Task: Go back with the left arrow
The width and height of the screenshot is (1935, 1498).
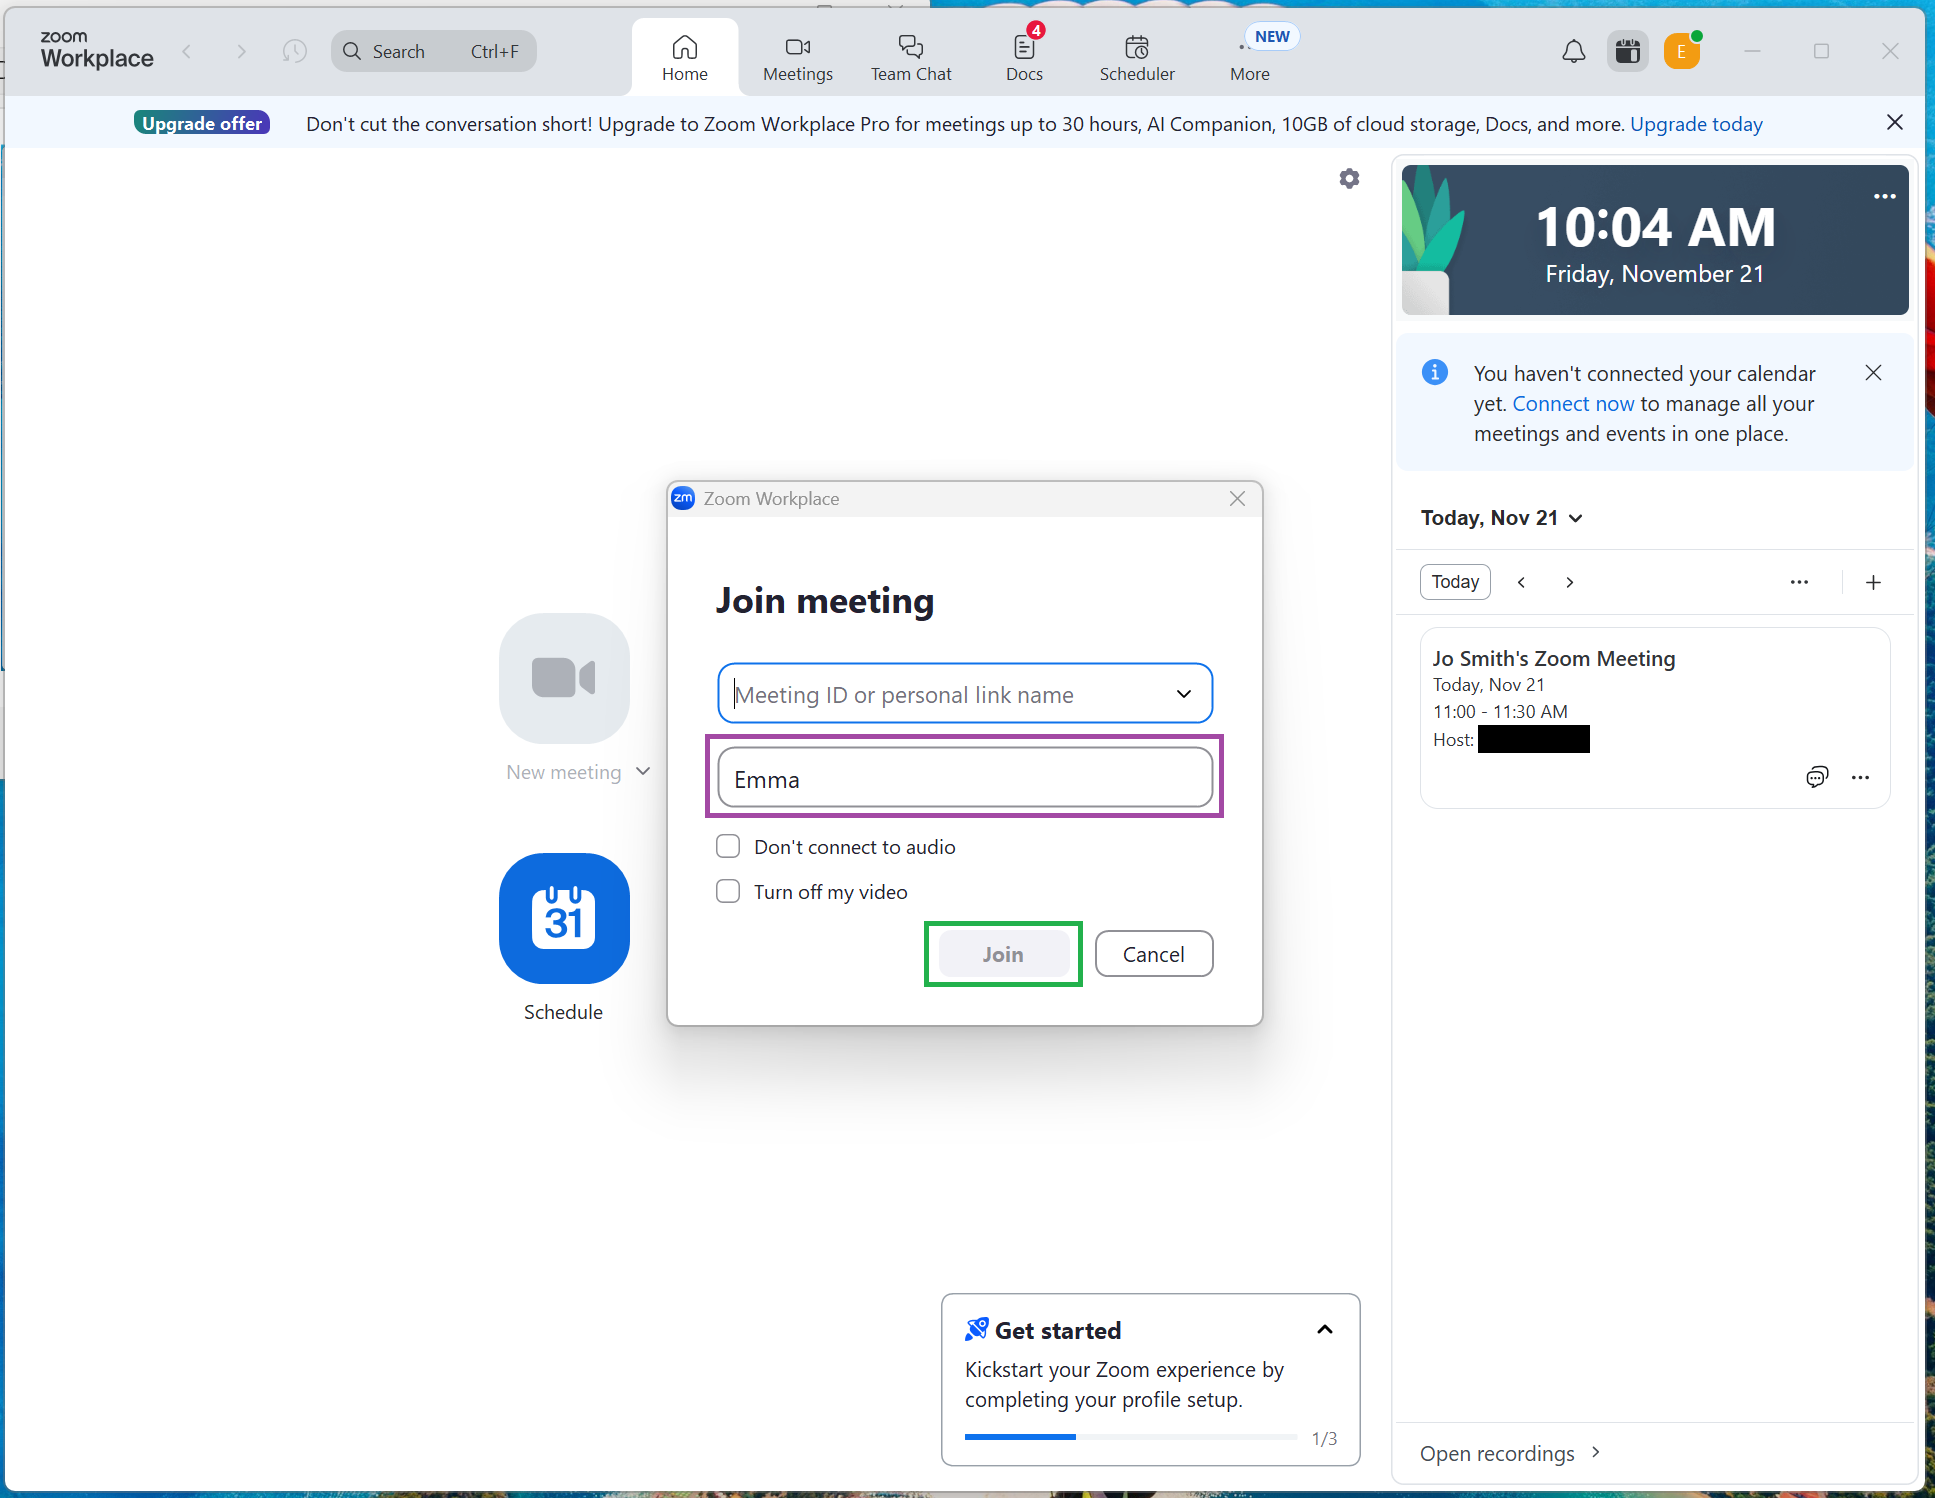Action: (186, 51)
